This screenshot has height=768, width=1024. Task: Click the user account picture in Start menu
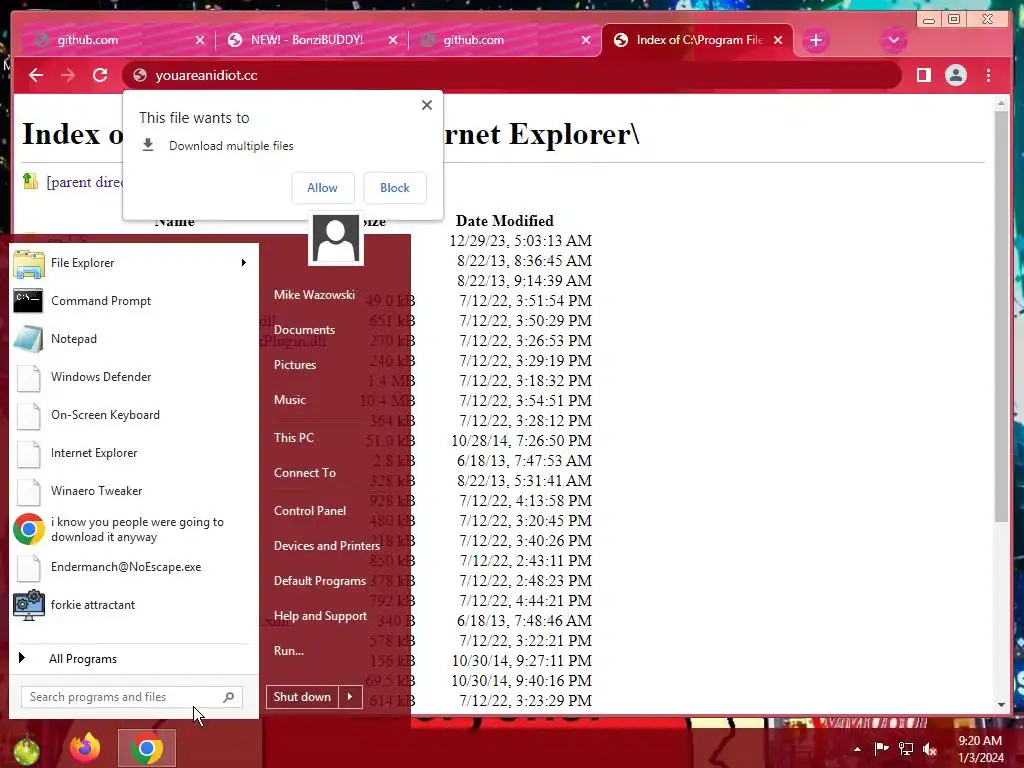[x=336, y=238]
